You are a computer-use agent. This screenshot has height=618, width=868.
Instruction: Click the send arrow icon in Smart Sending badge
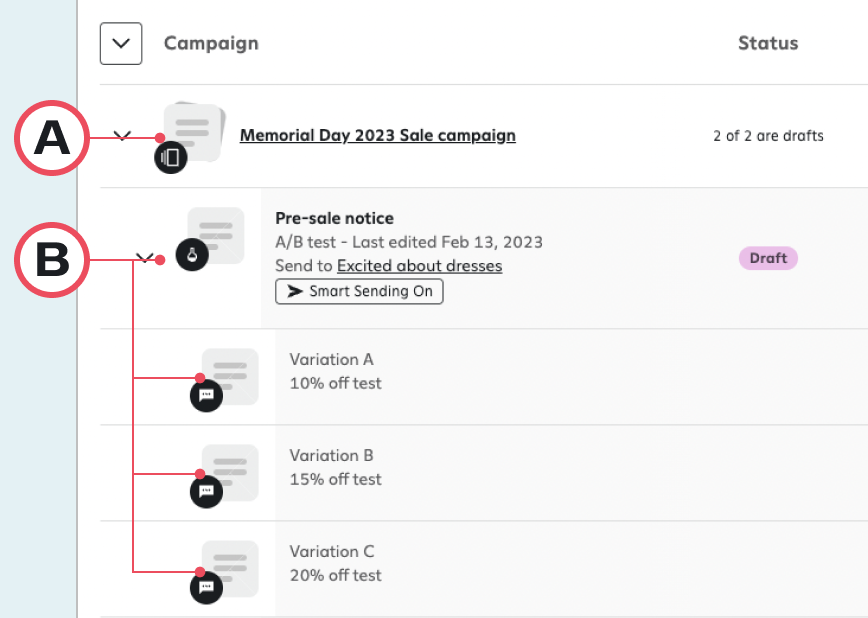[294, 292]
